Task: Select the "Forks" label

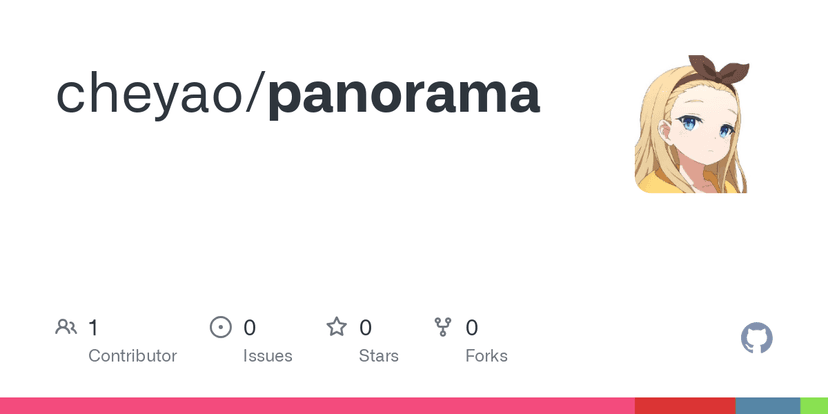Action: click(486, 356)
